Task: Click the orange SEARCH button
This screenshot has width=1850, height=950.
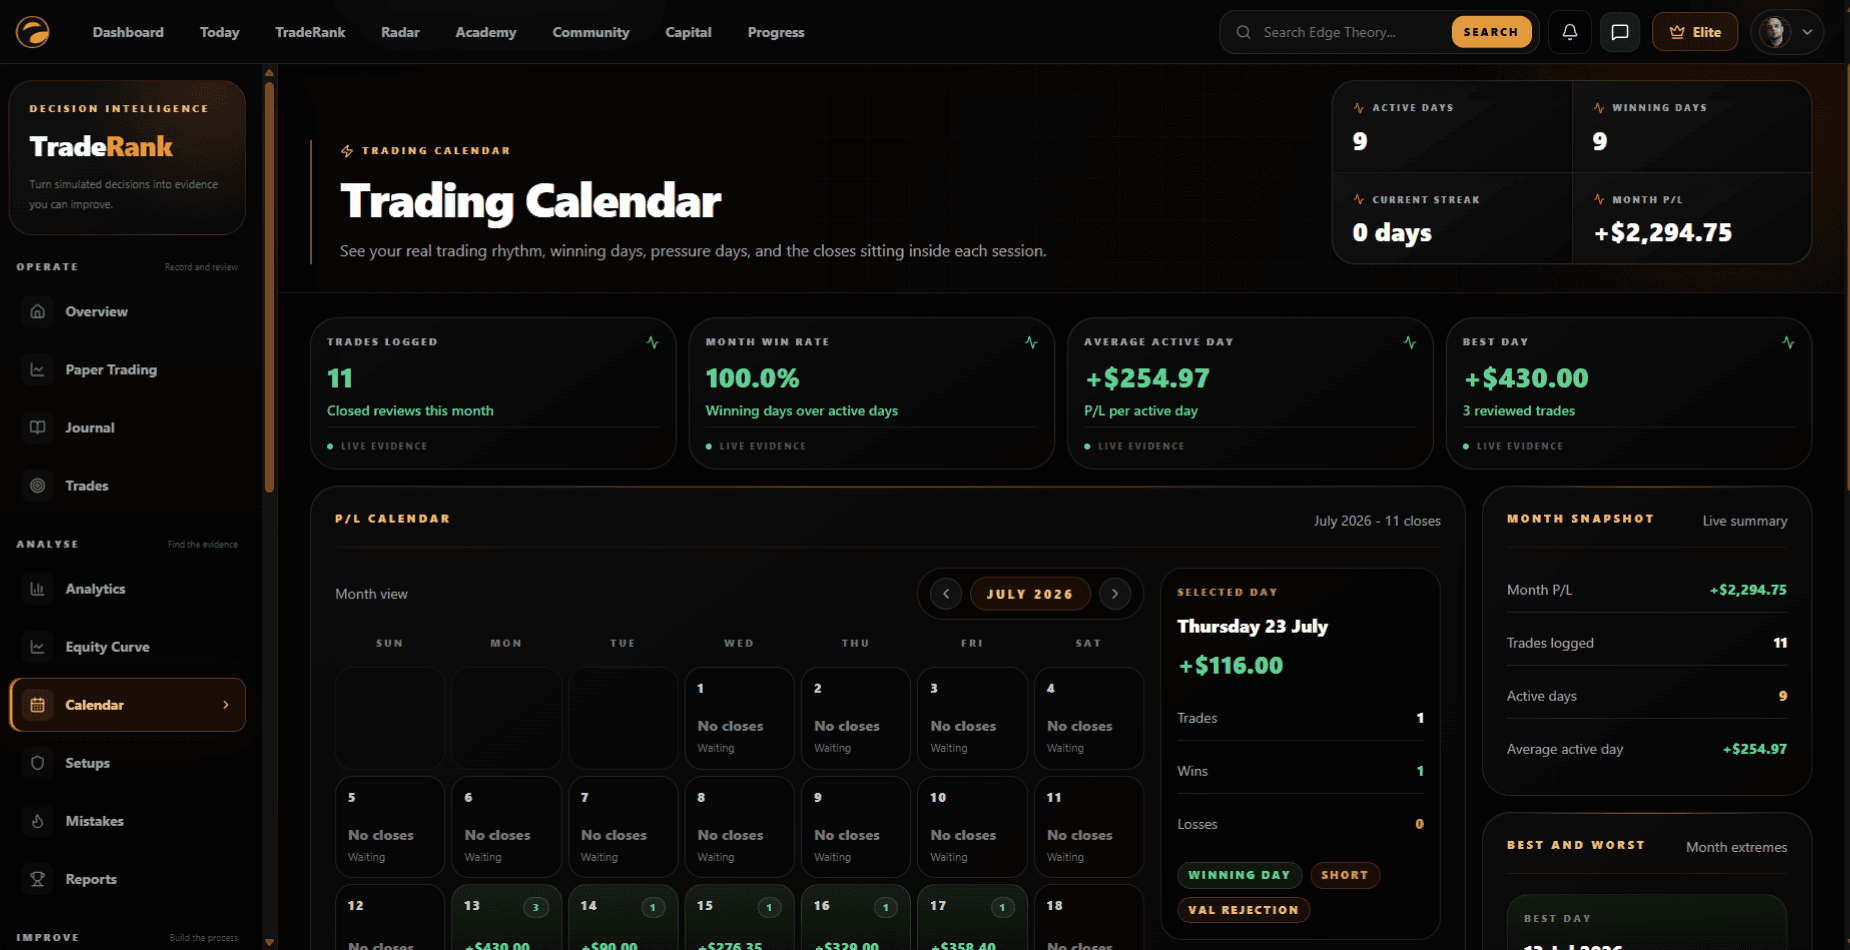Action: [1491, 32]
